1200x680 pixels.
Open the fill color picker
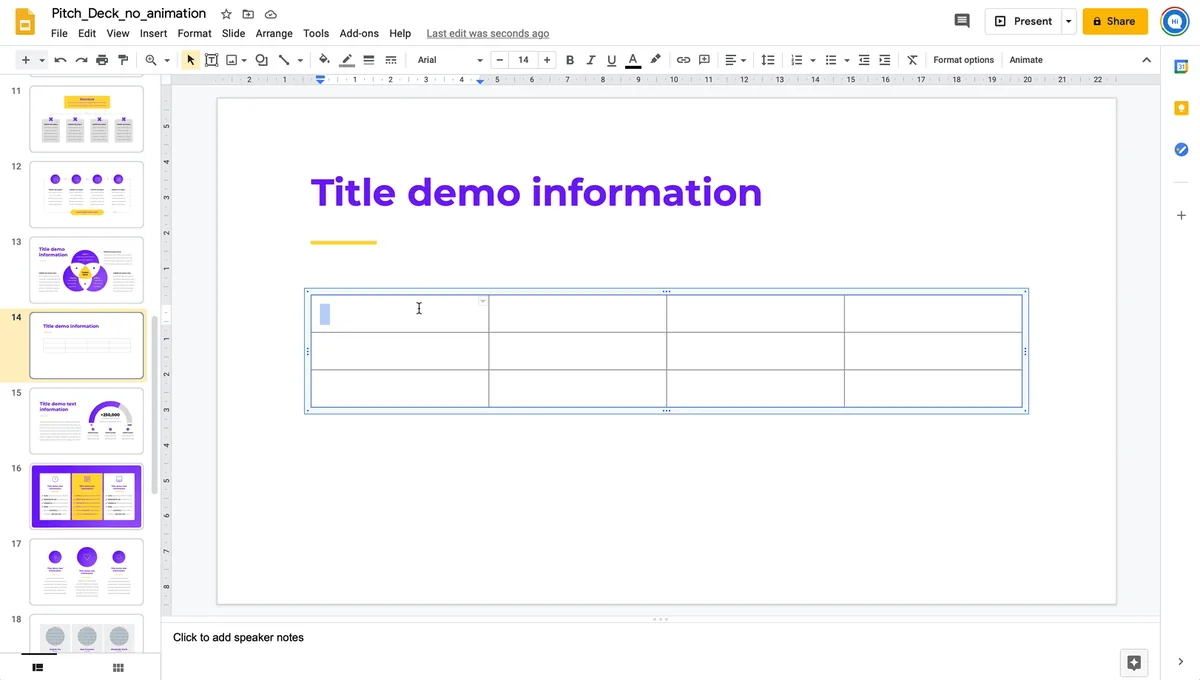click(324, 60)
